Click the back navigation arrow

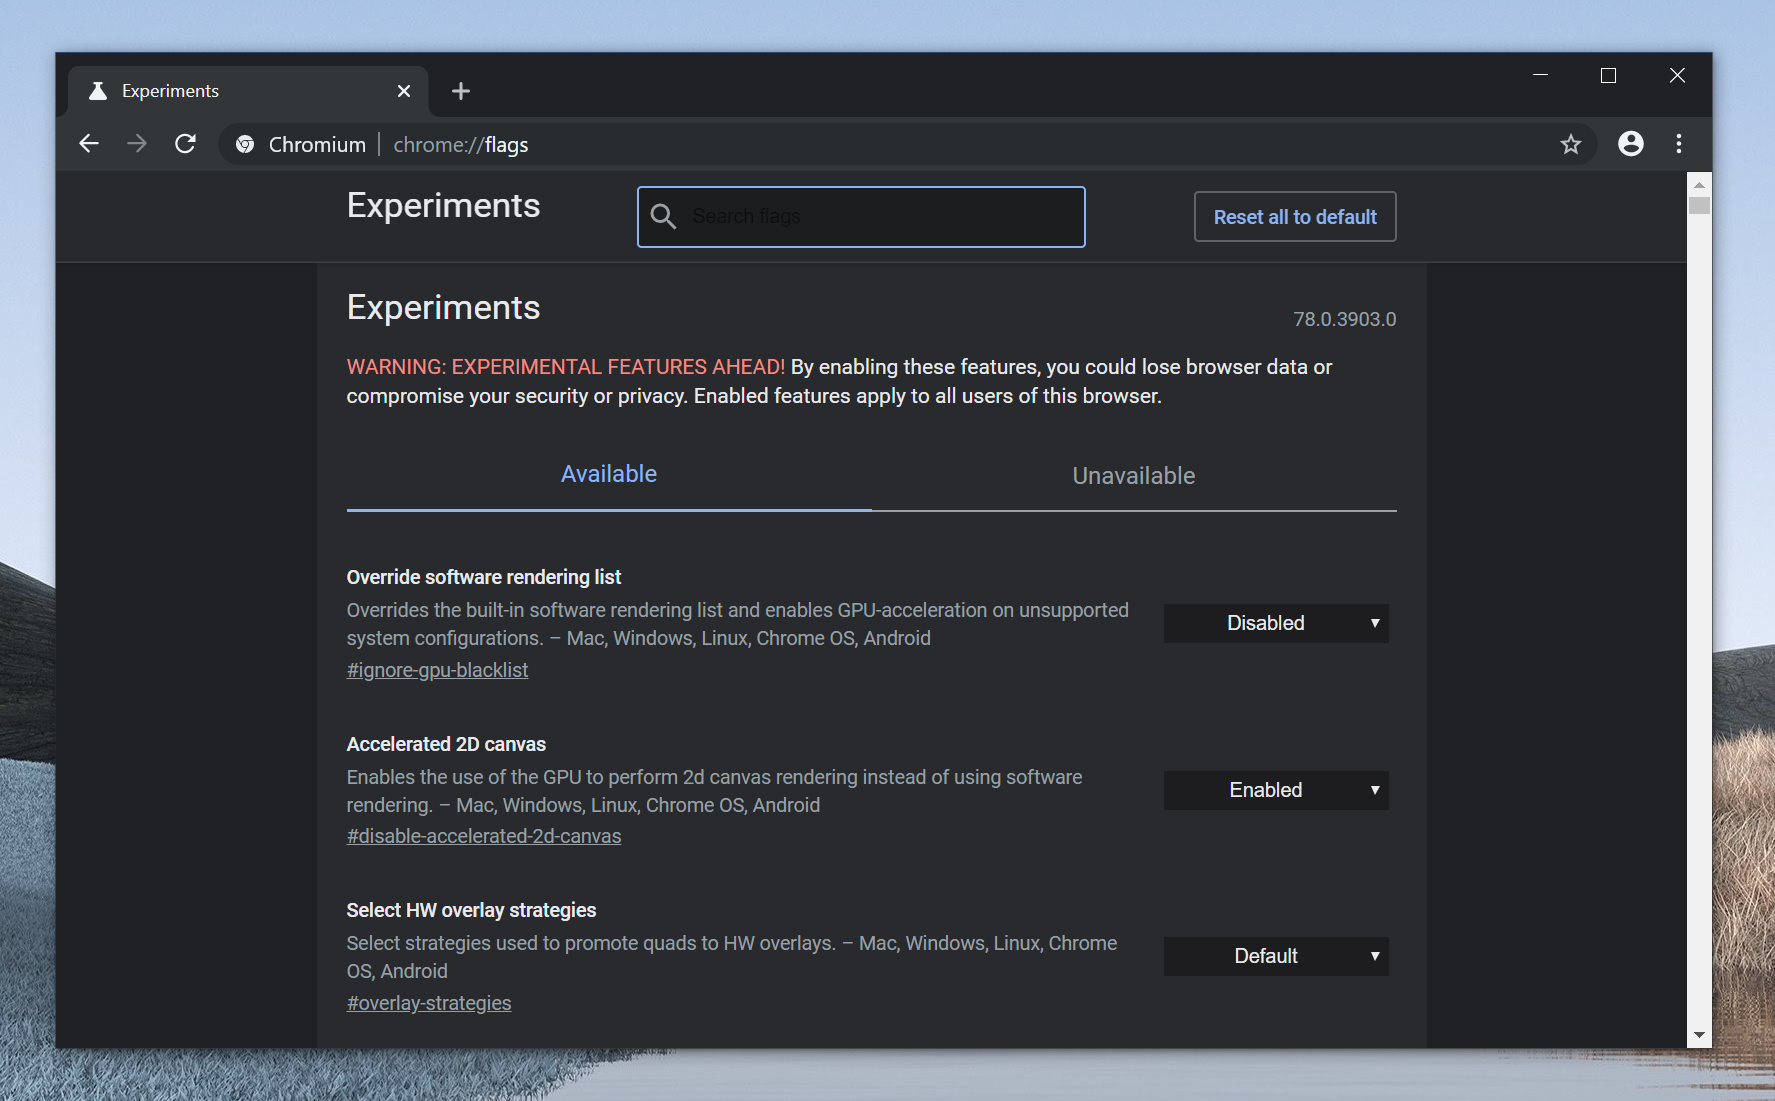pos(89,144)
